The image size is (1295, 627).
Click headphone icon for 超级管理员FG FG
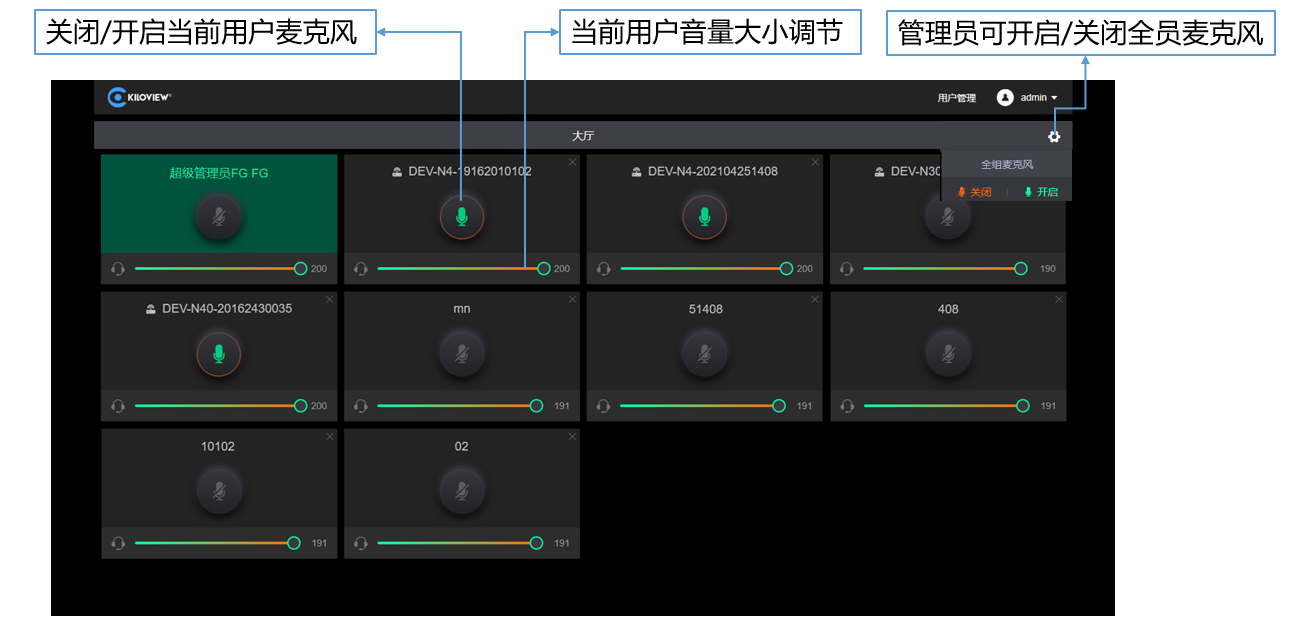pos(118,269)
